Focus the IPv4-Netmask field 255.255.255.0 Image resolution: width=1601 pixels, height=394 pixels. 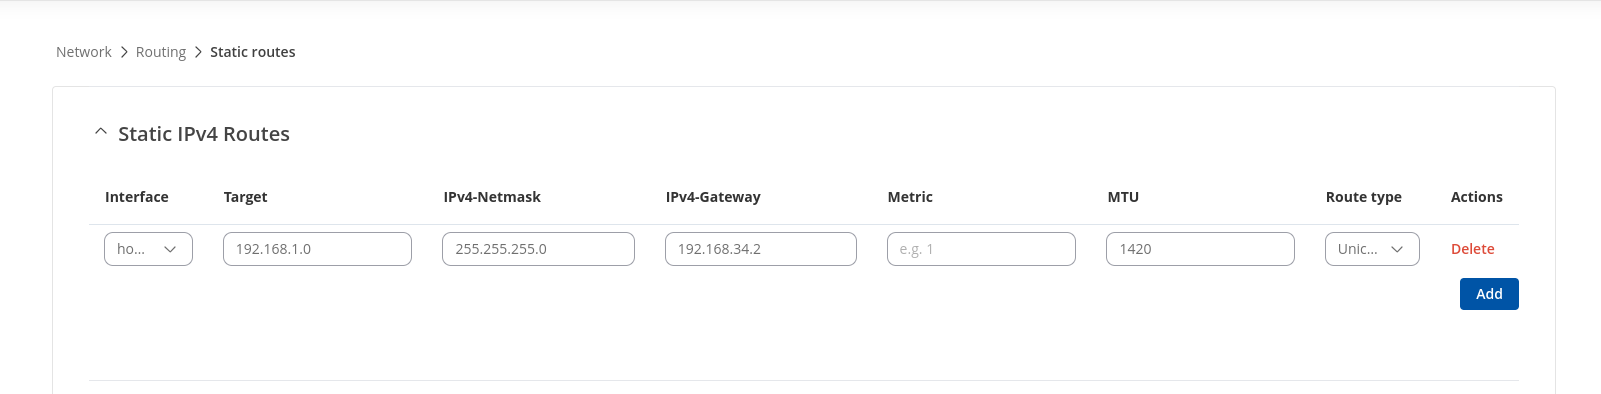(538, 249)
